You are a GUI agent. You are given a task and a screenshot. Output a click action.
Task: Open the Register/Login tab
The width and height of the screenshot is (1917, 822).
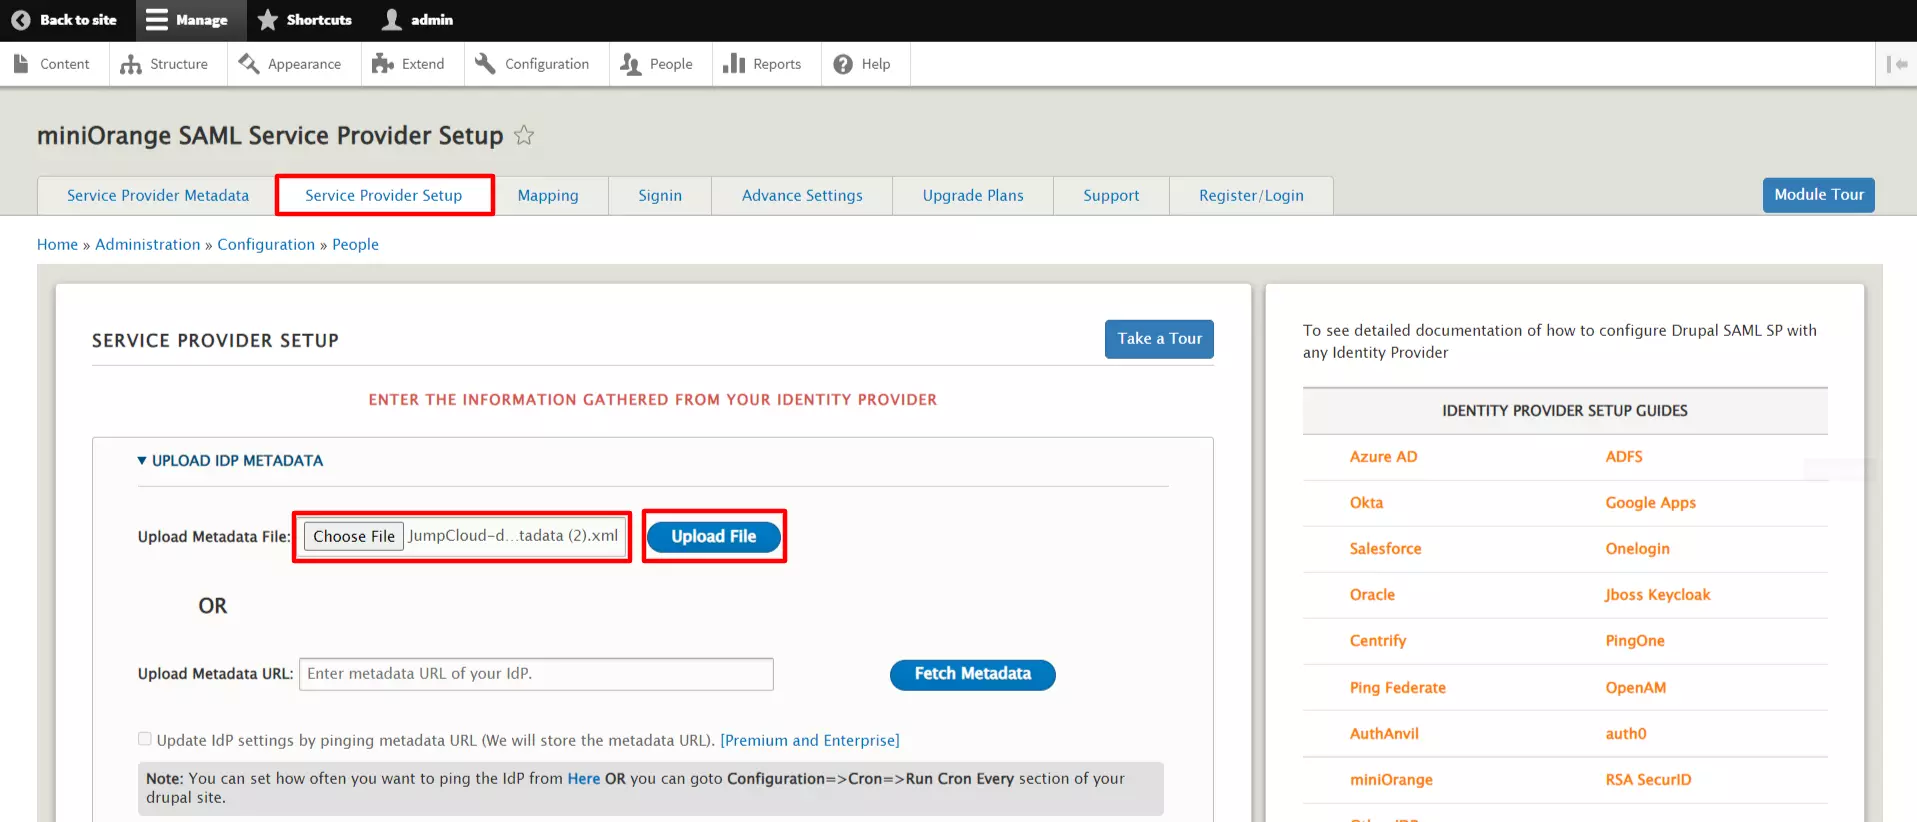click(x=1251, y=196)
